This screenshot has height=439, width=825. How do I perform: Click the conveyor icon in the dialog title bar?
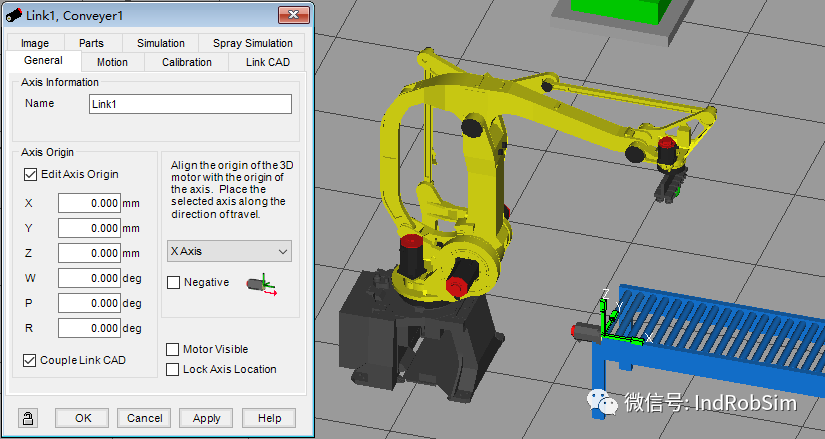14,15
